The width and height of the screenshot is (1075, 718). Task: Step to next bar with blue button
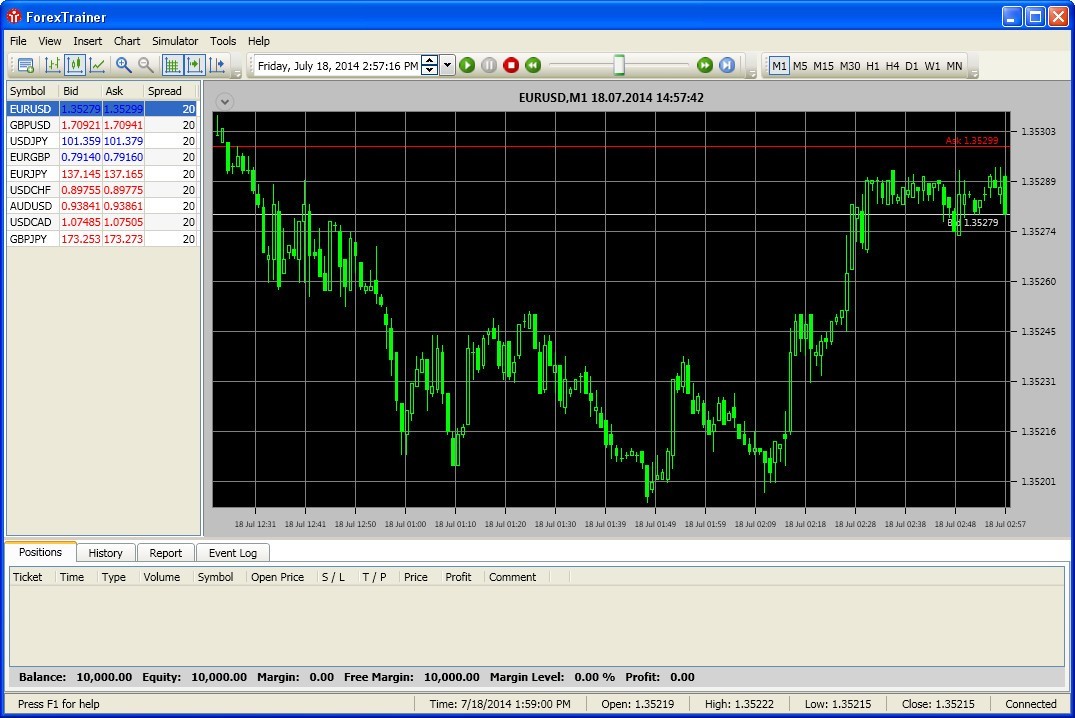[727, 66]
